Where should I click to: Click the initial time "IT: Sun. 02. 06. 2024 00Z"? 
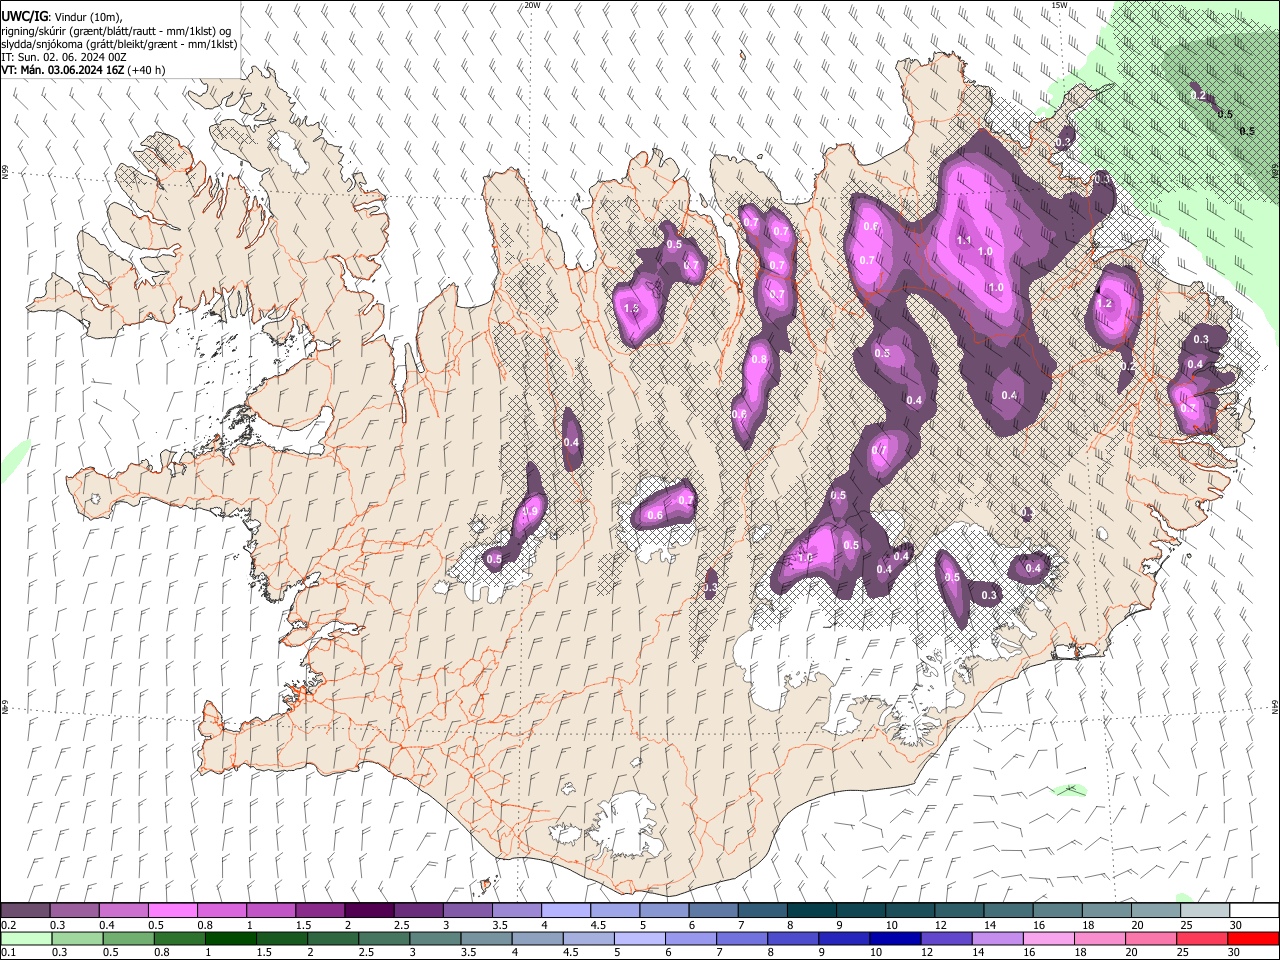[64, 57]
